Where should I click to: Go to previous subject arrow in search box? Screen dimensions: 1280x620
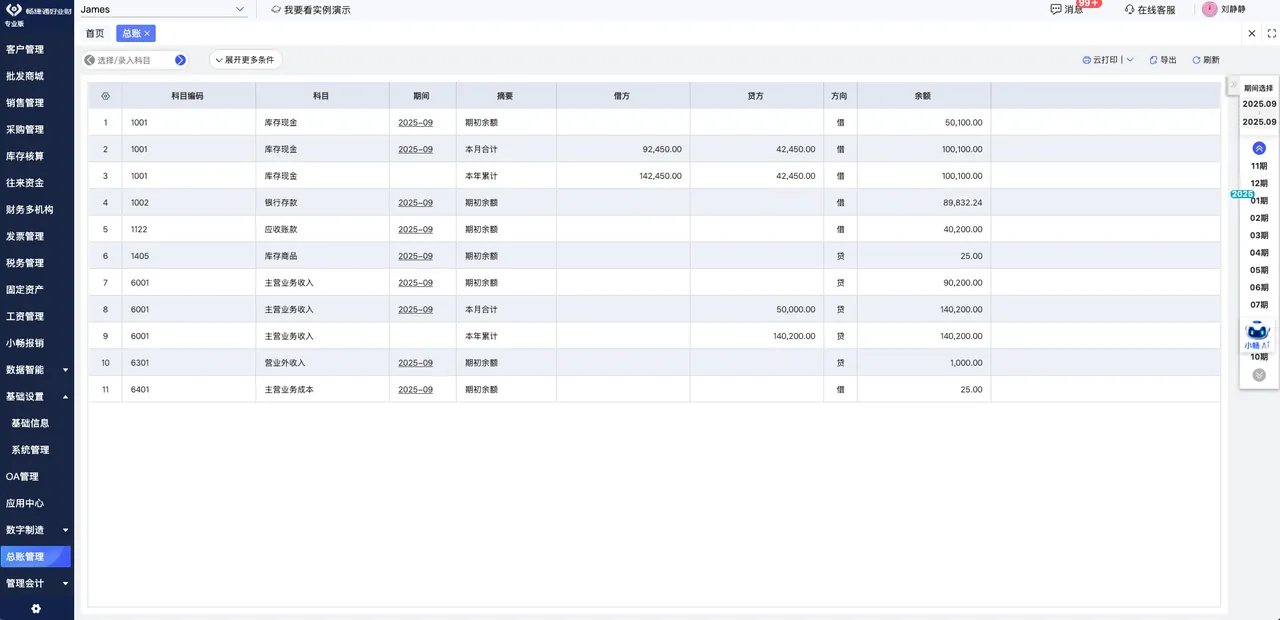(89, 60)
